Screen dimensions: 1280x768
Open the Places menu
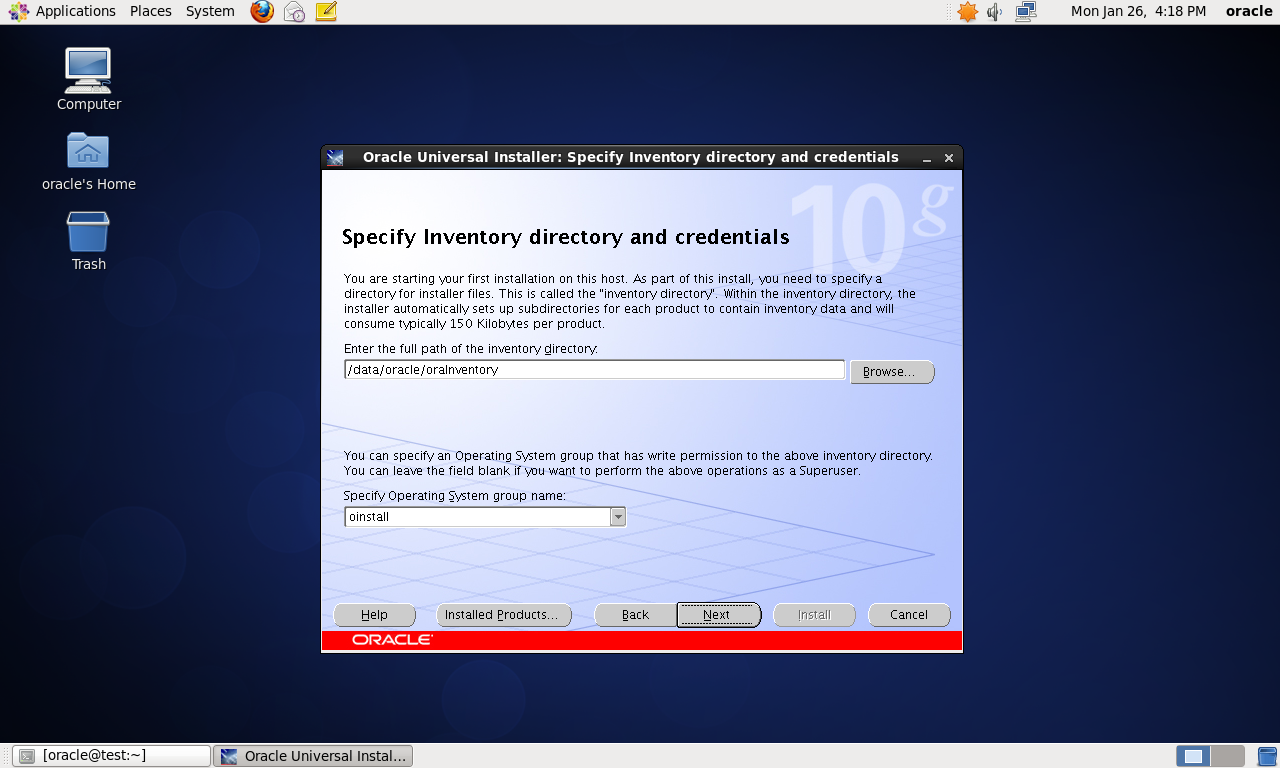151,11
